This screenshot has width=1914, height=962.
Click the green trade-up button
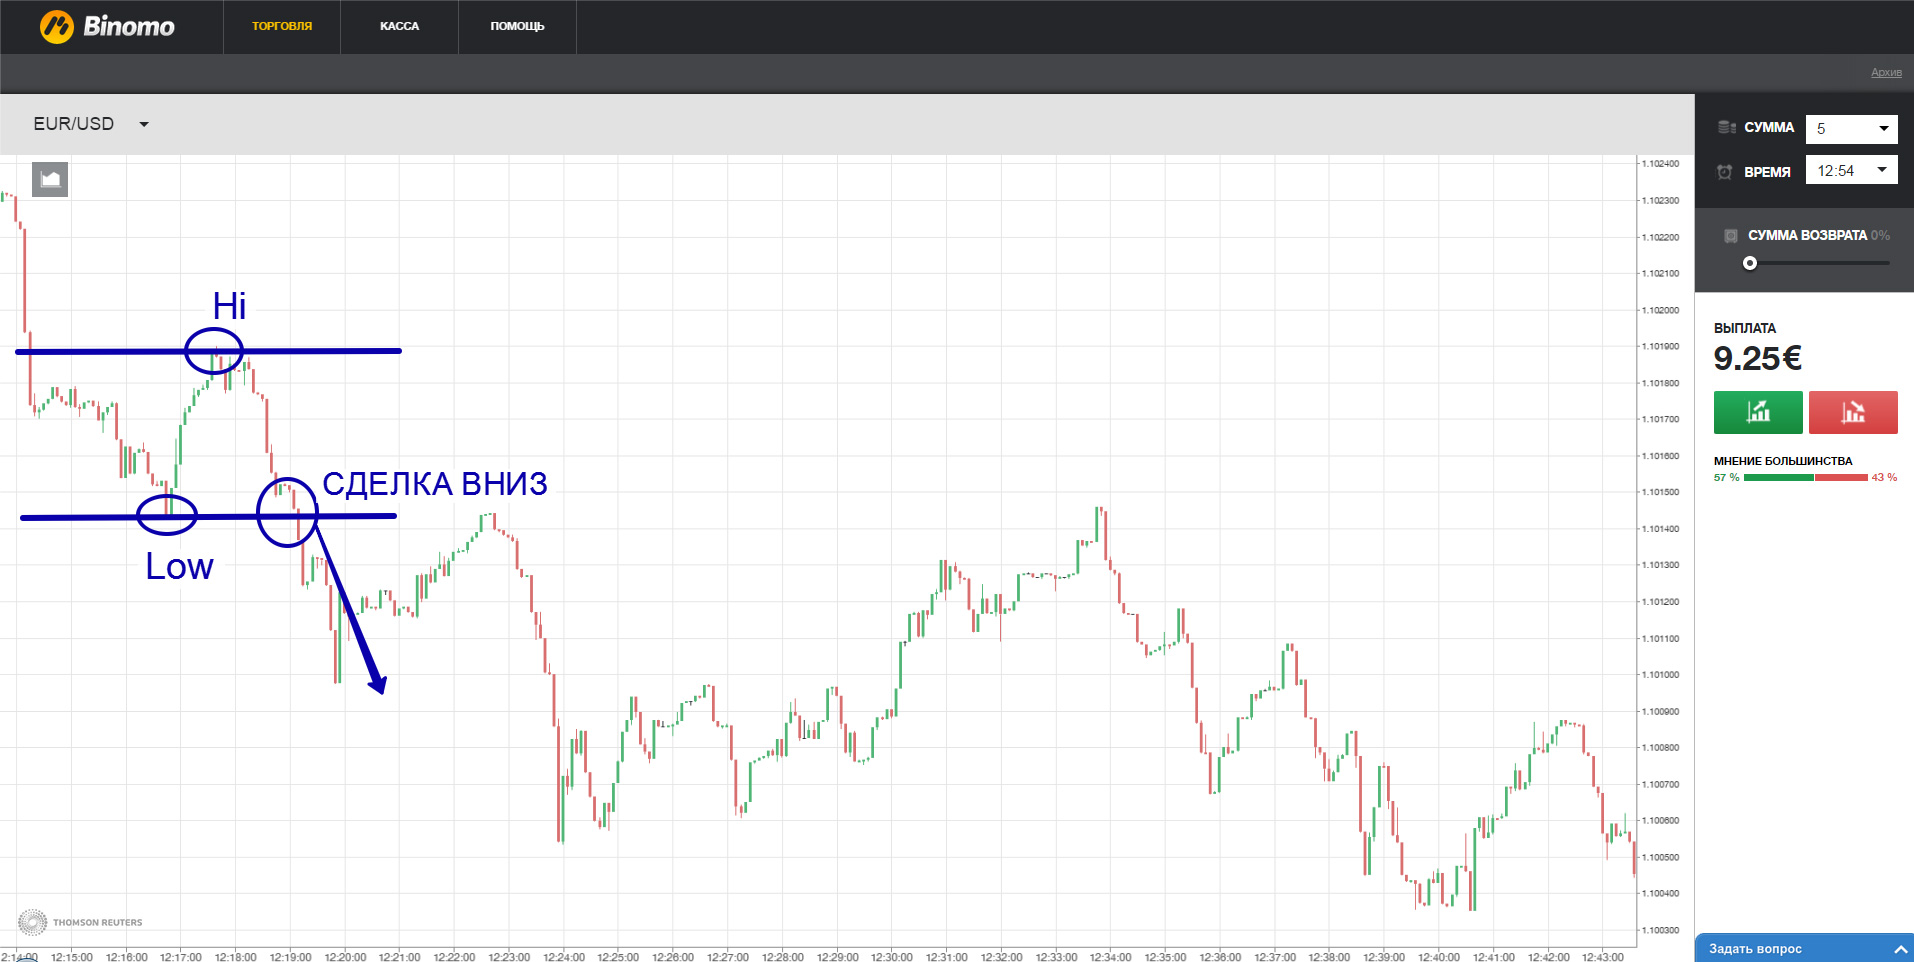point(1757,412)
